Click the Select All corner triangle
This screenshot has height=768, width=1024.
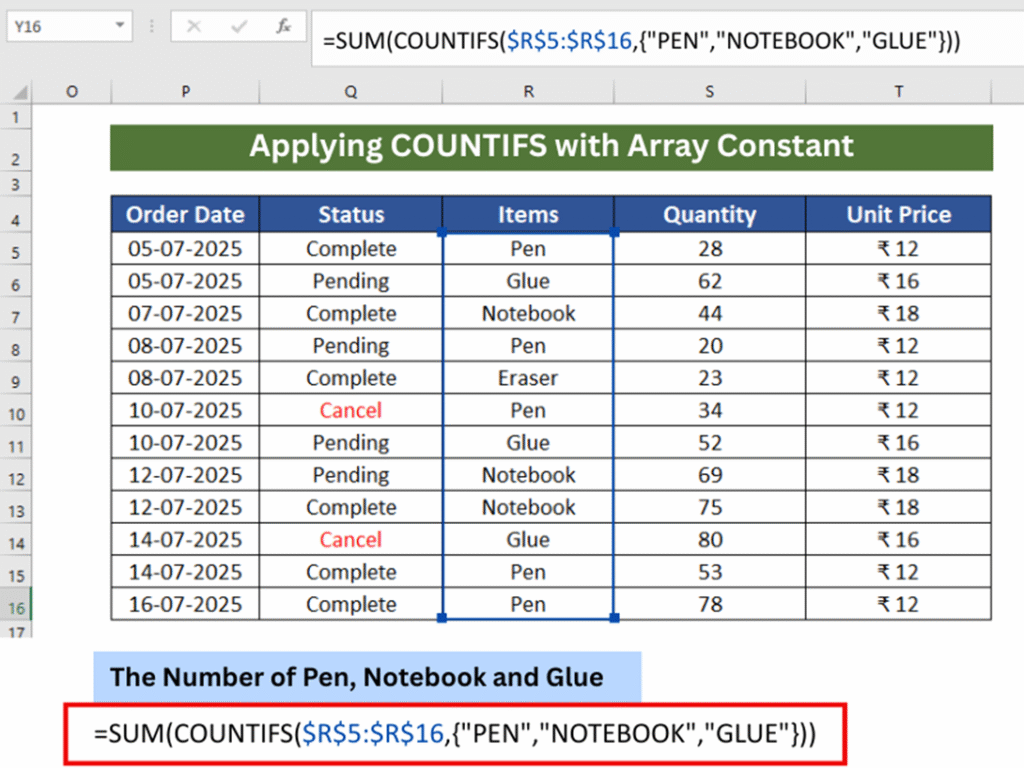click(x=20, y=92)
